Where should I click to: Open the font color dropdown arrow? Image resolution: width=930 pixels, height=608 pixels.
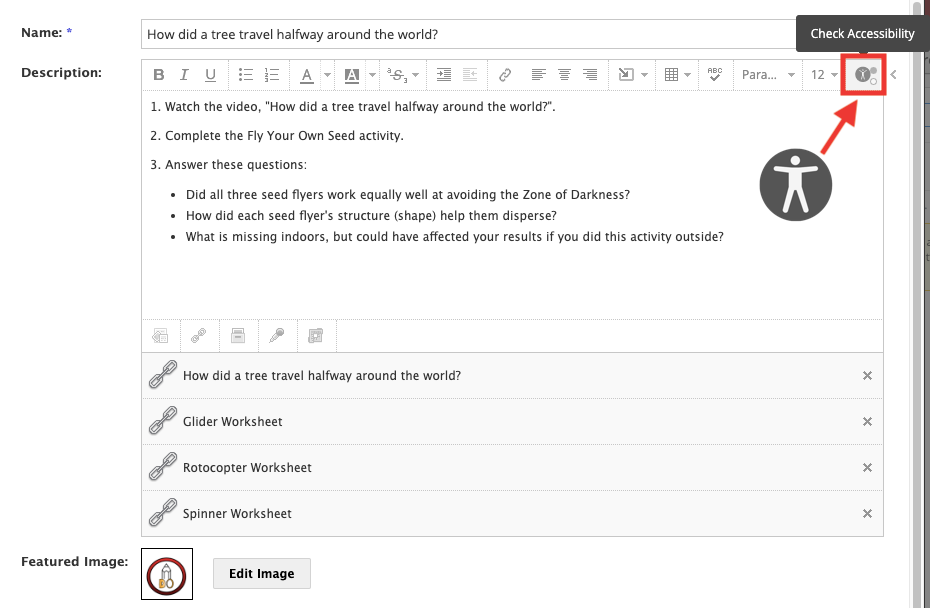(x=327, y=75)
